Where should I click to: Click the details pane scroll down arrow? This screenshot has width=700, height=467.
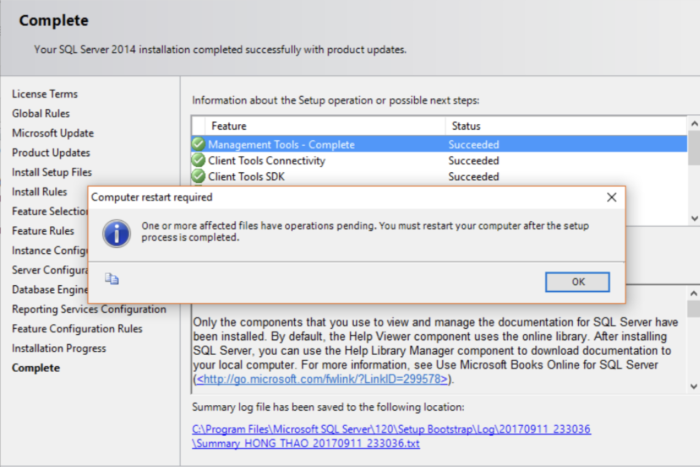693,387
